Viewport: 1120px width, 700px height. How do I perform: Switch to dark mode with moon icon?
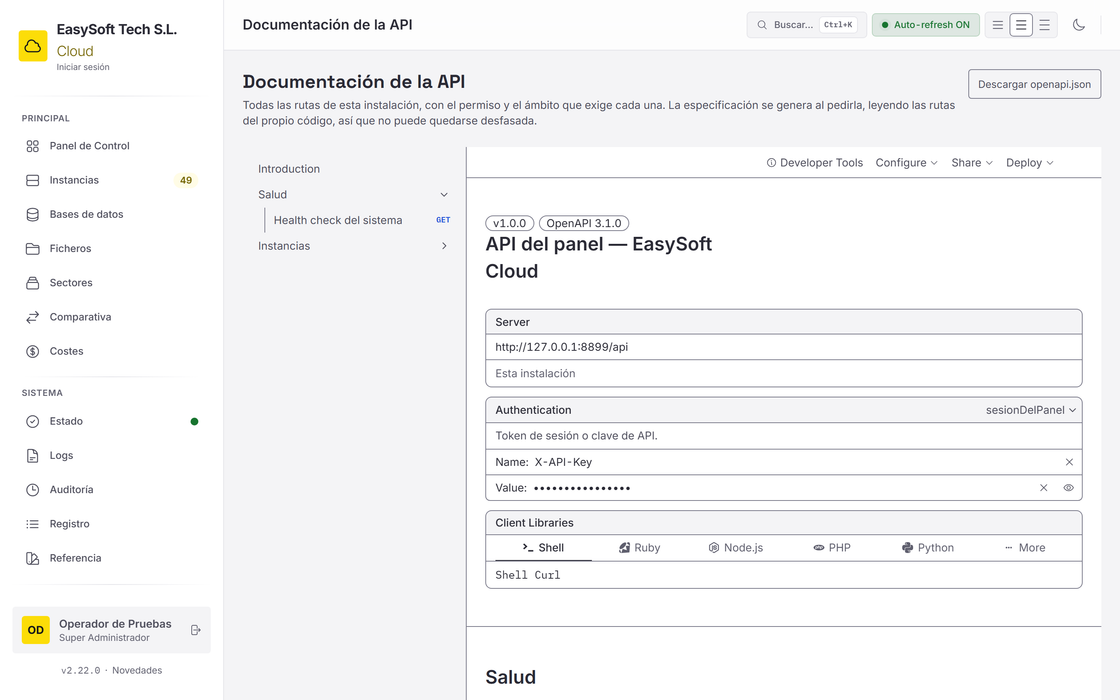tap(1079, 25)
